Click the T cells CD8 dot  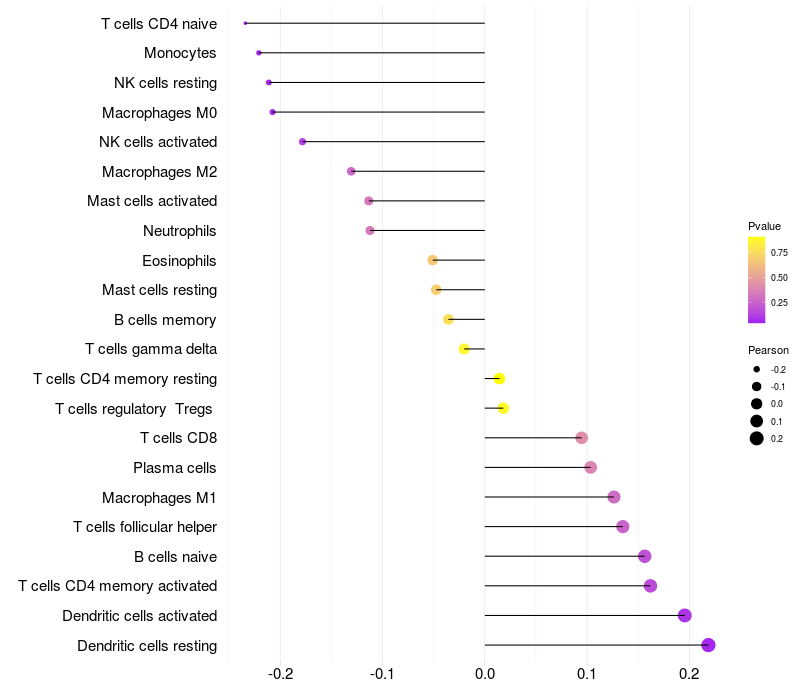(581, 438)
